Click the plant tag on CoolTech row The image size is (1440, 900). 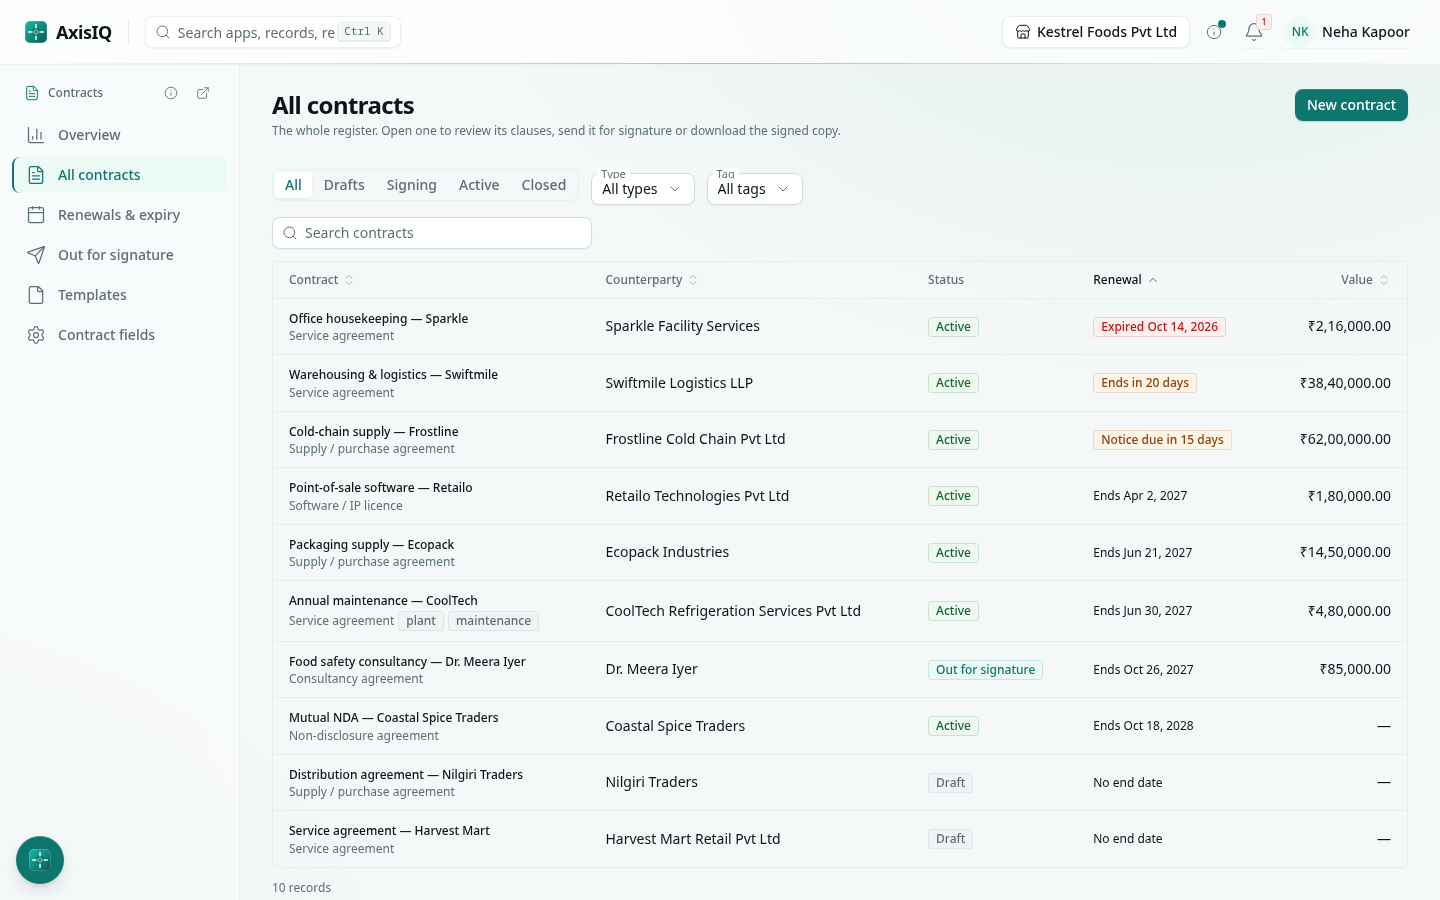click(421, 621)
